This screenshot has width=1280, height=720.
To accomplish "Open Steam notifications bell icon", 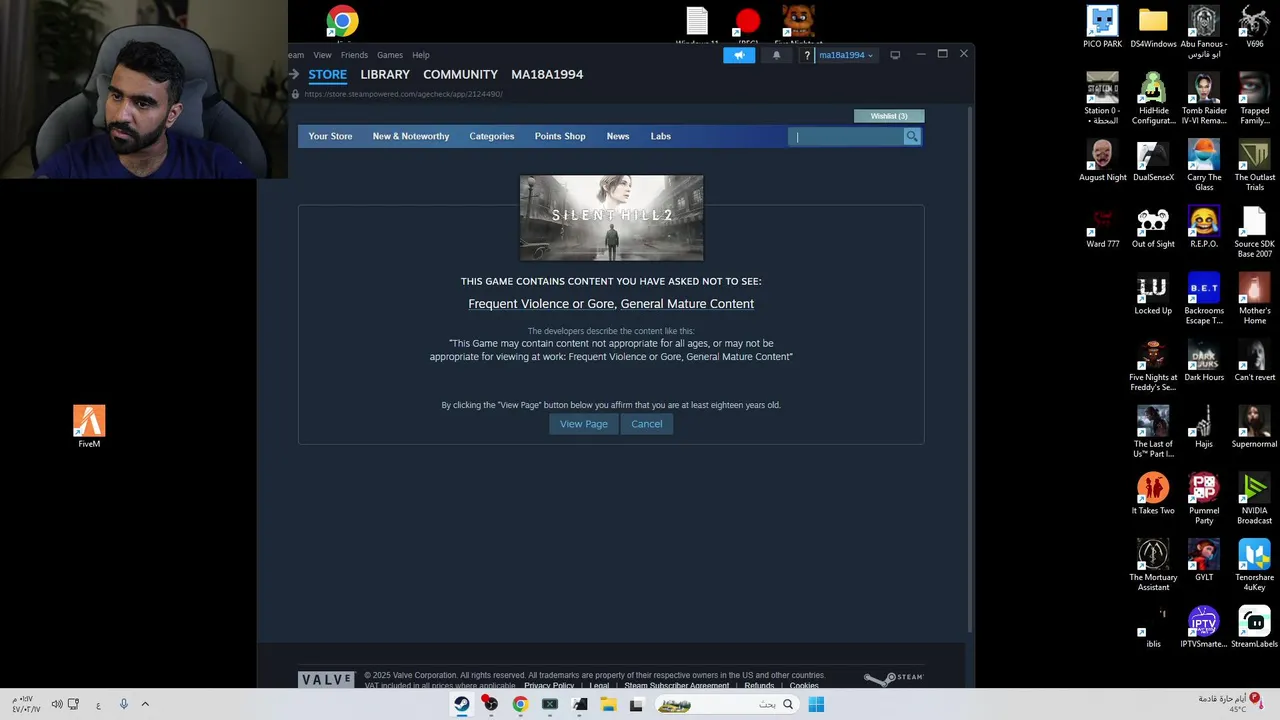I will [776, 55].
